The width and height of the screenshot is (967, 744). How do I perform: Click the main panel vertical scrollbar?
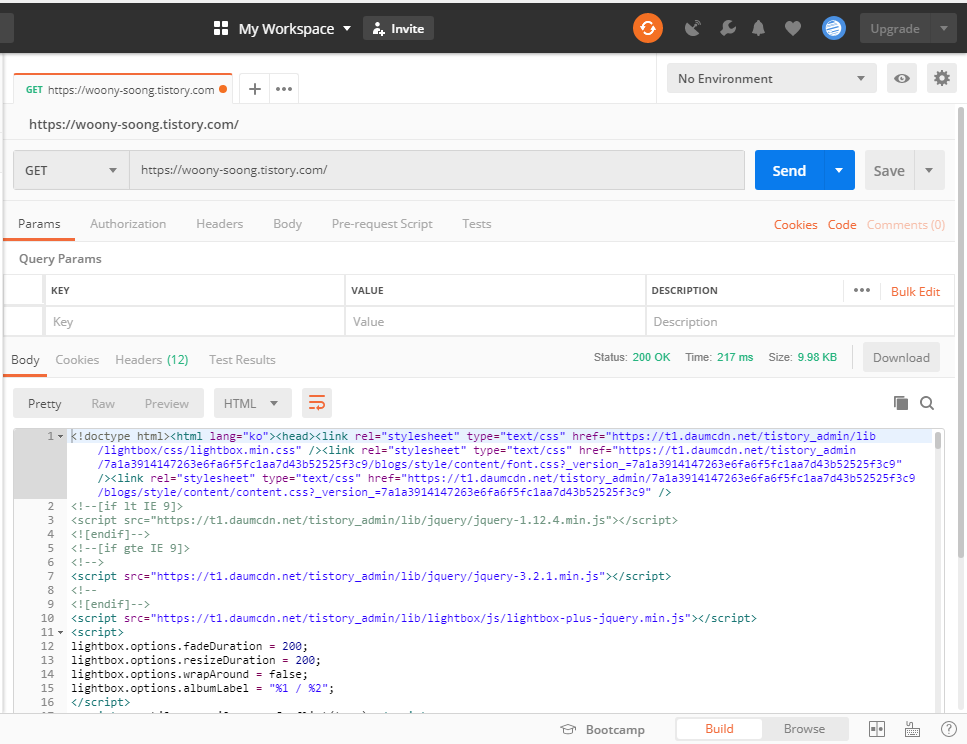(961, 333)
